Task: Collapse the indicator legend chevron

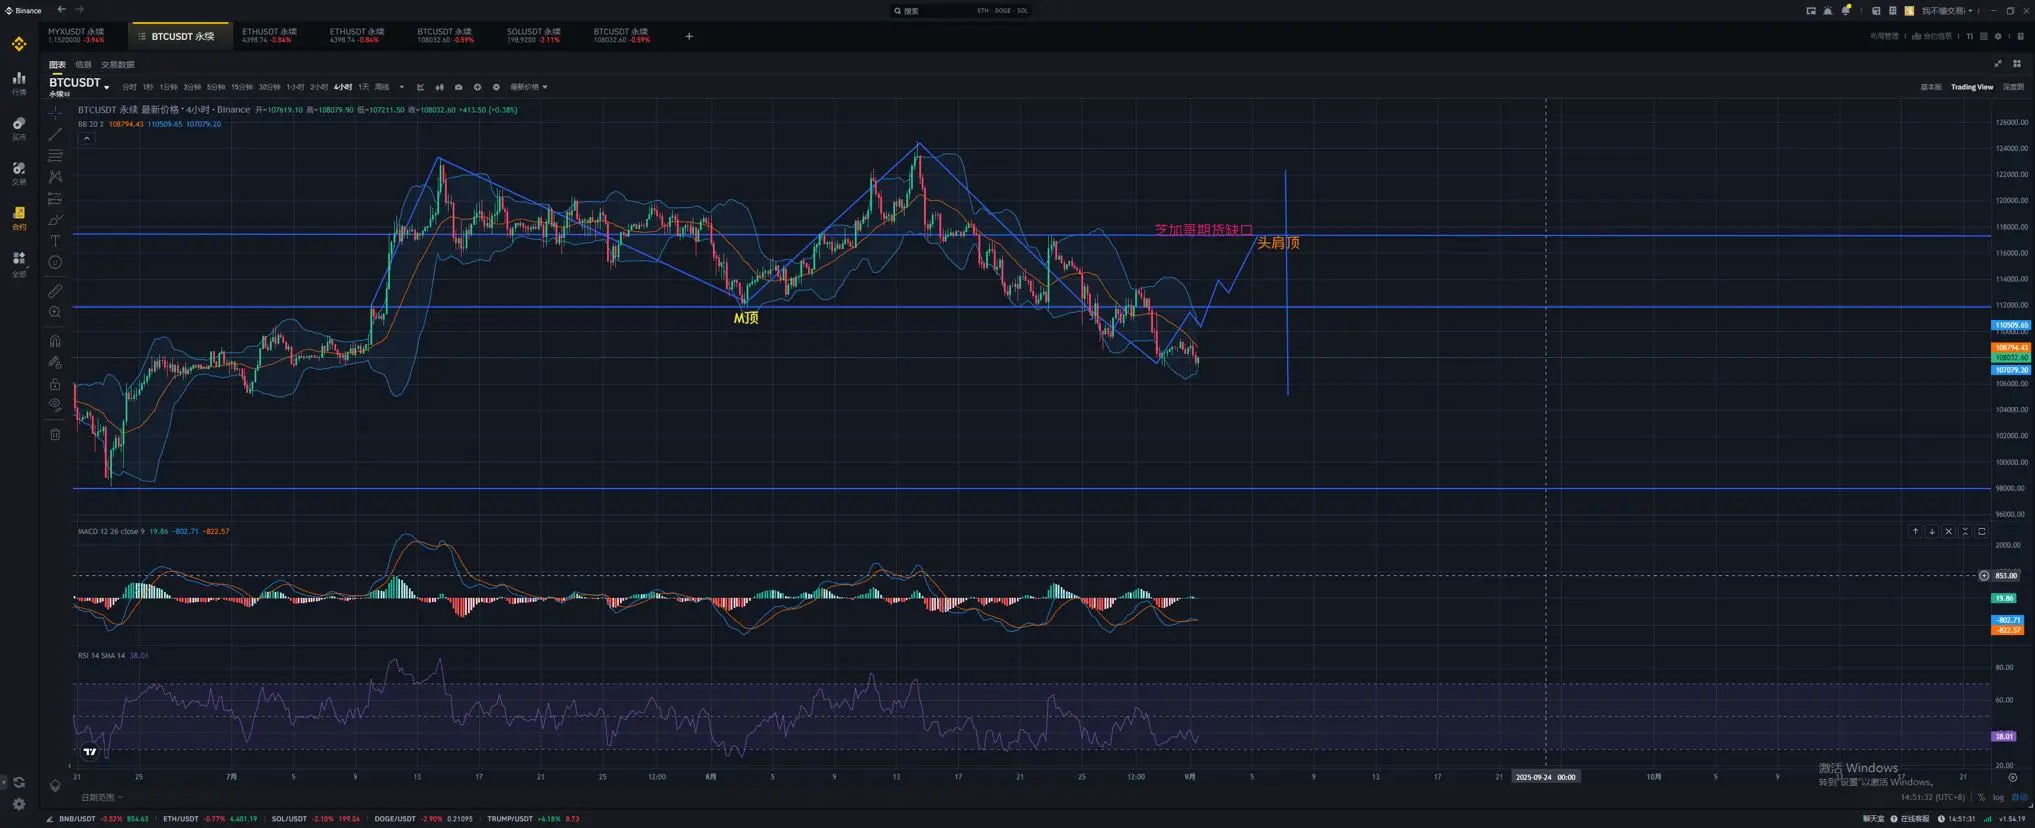Action: point(87,138)
